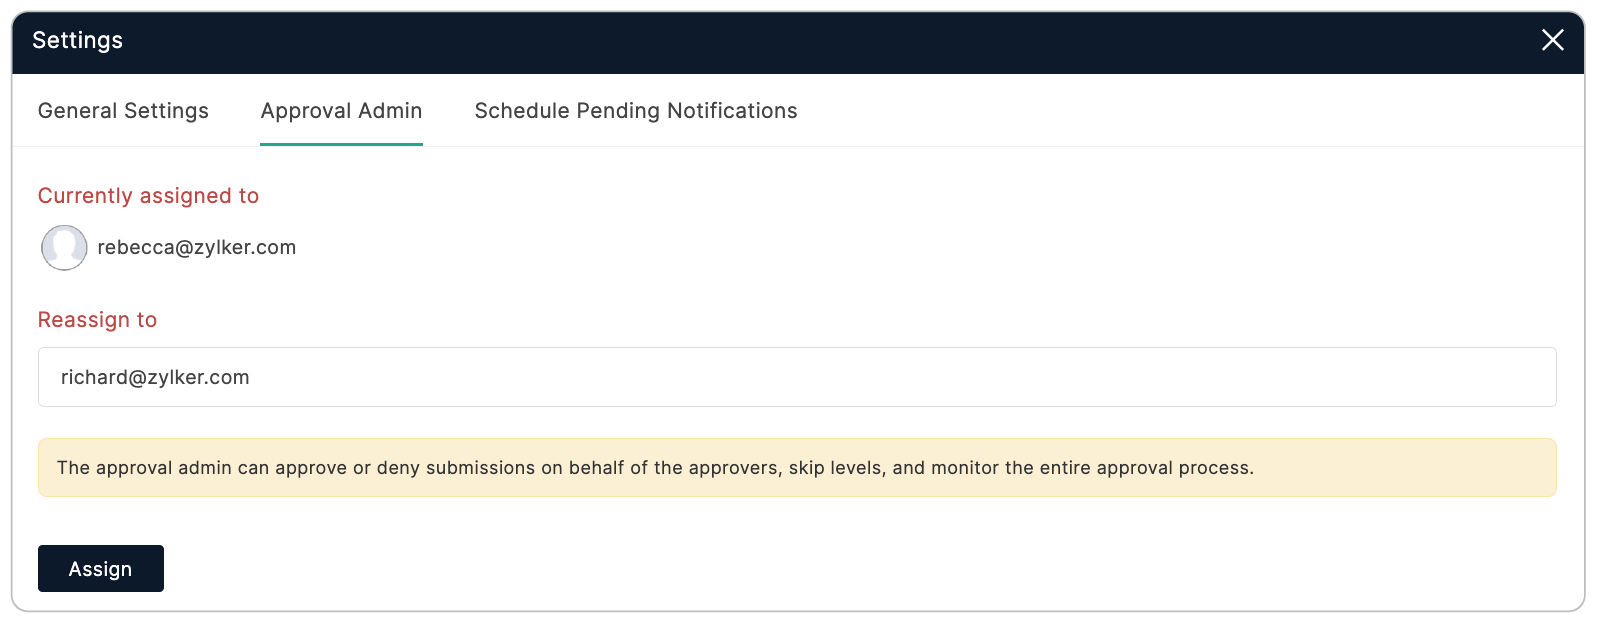
Task: Click the dark header bar's empty area
Action: coord(800,40)
